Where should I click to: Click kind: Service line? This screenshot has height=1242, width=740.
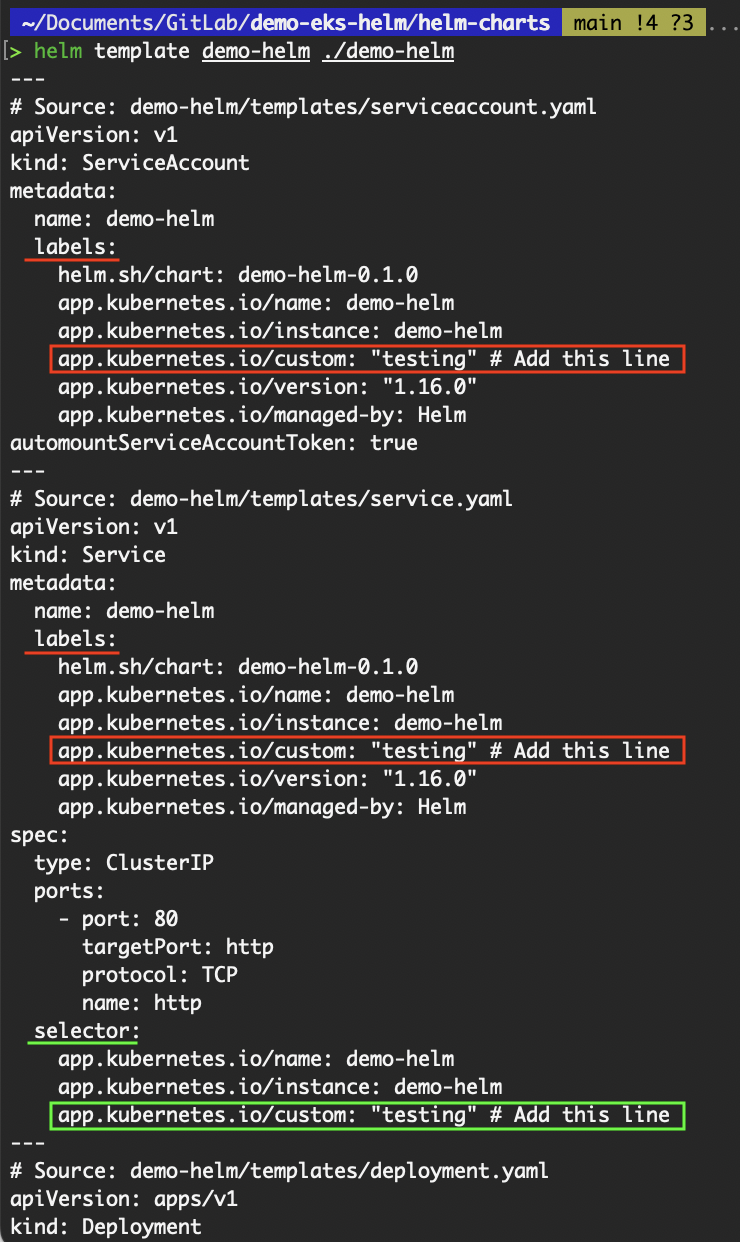88,554
